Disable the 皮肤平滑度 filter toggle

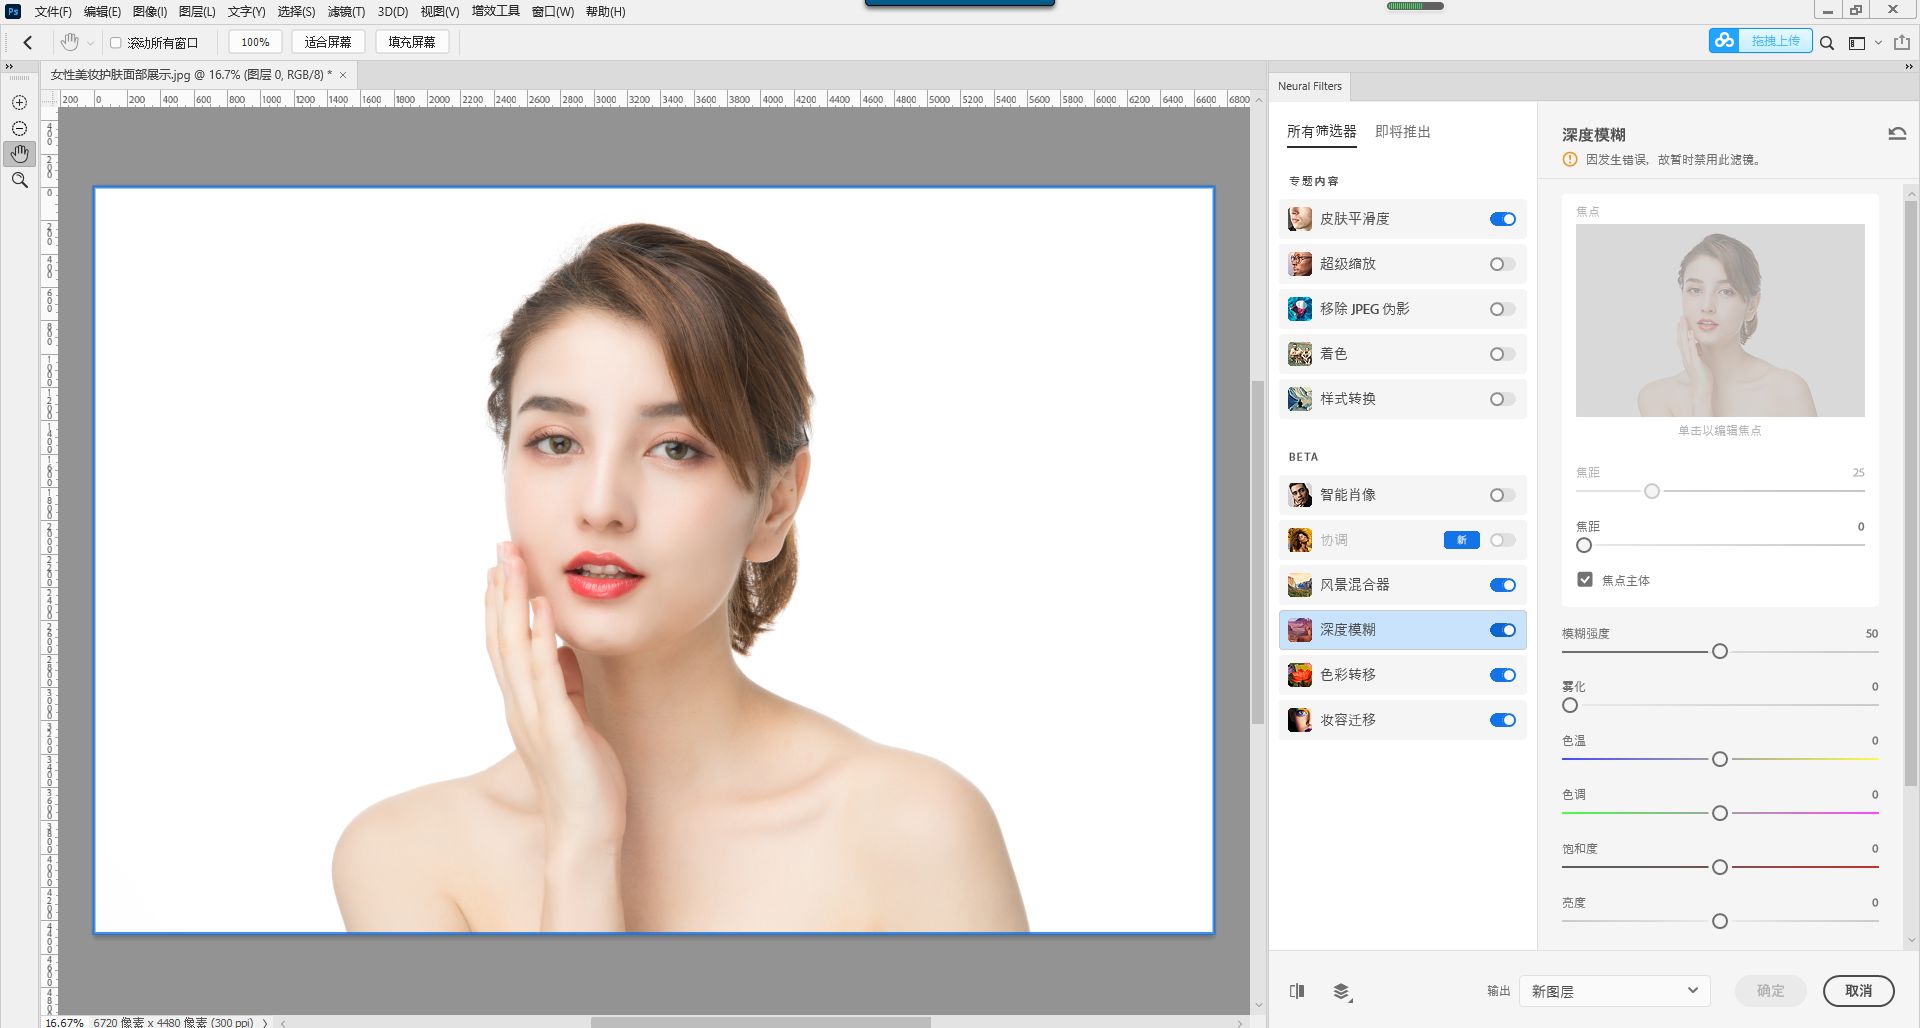pos(1502,219)
